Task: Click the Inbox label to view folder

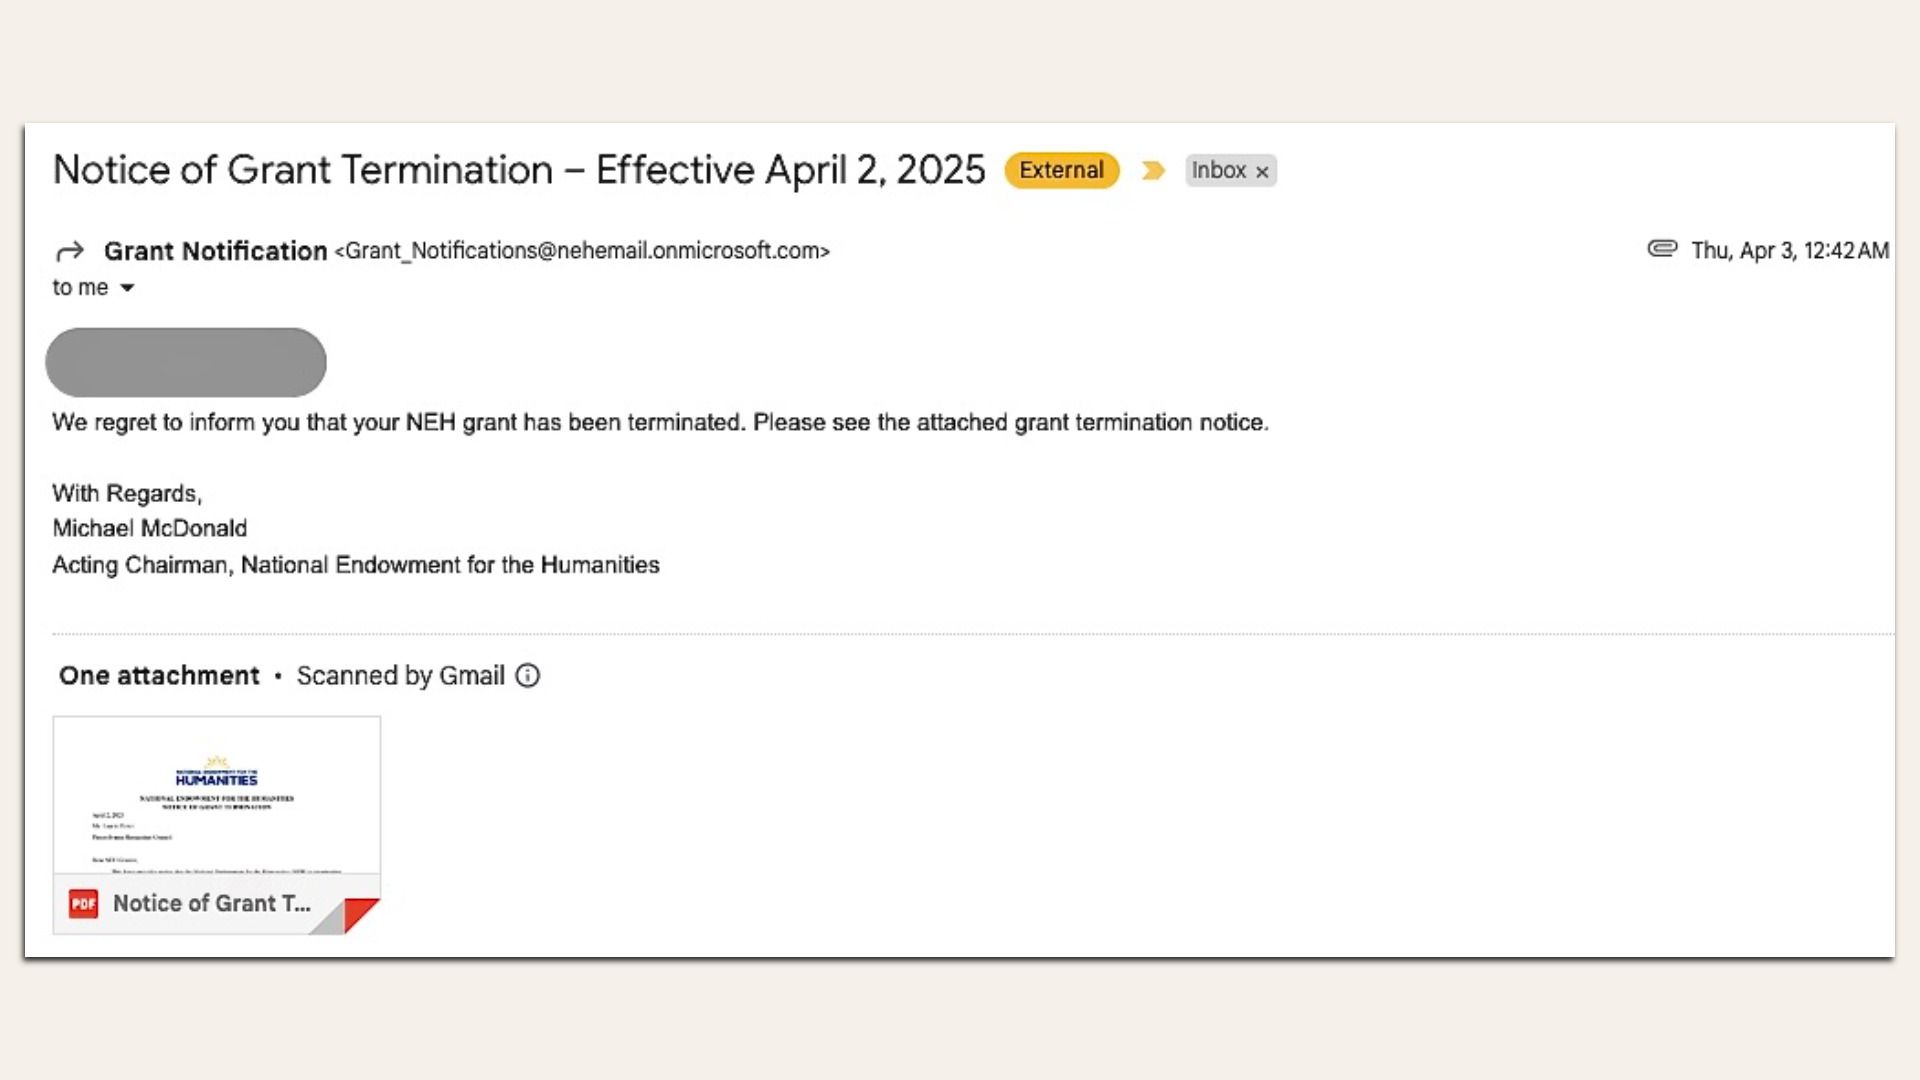Action: point(1219,171)
